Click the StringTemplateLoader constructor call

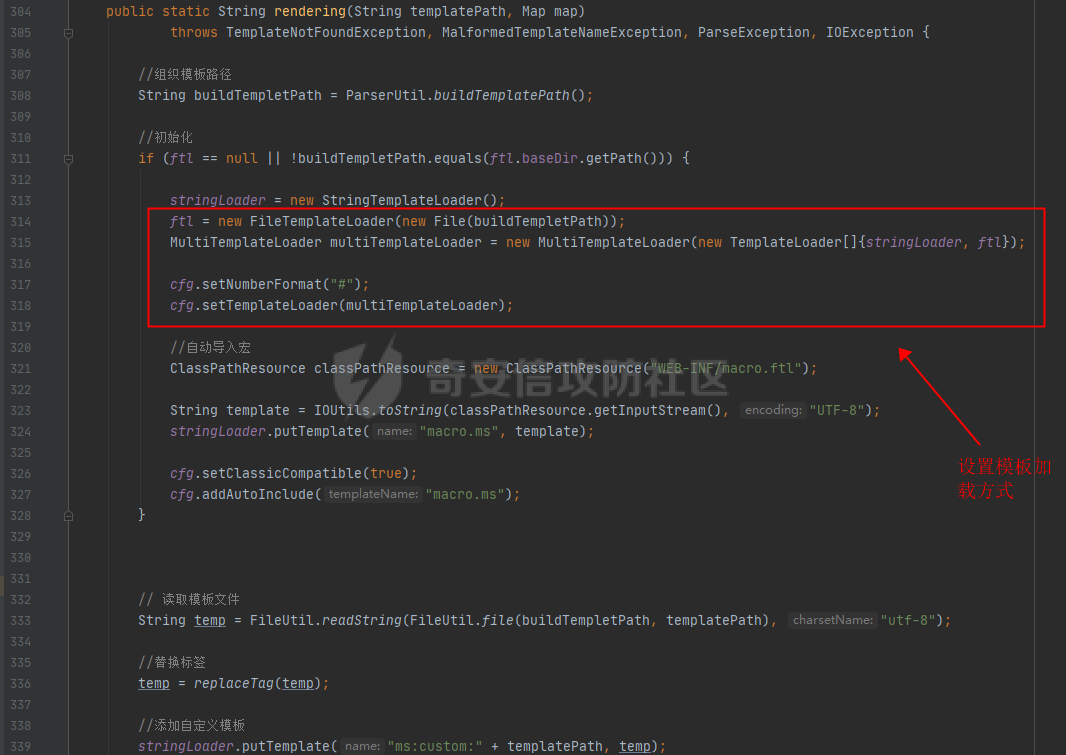(x=401, y=201)
